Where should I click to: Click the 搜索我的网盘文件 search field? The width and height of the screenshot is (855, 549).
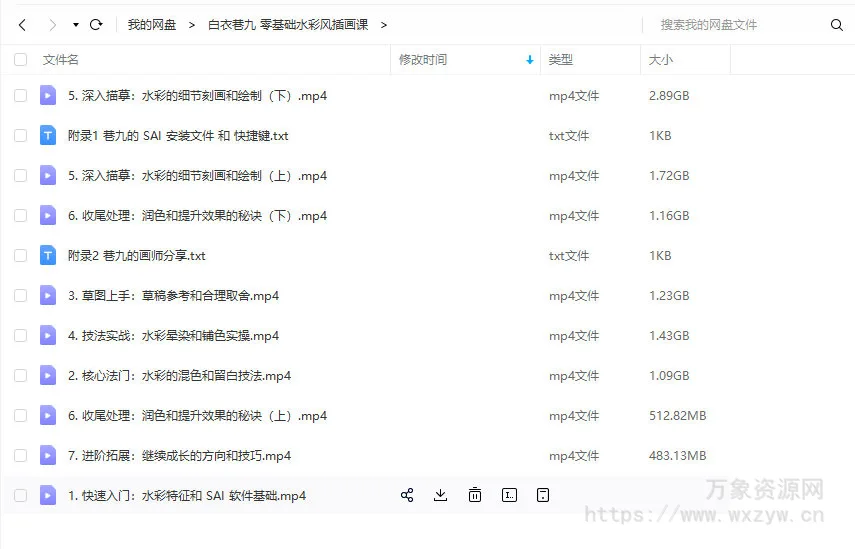coord(735,24)
